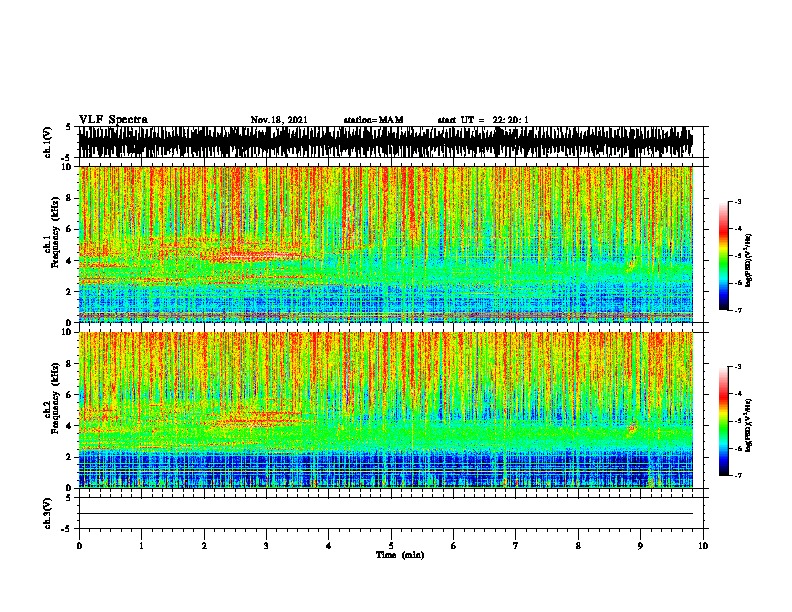Click the bright red emission band near 3 min in ch.1
The width and height of the screenshot is (792, 612).
(x=263, y=256)
